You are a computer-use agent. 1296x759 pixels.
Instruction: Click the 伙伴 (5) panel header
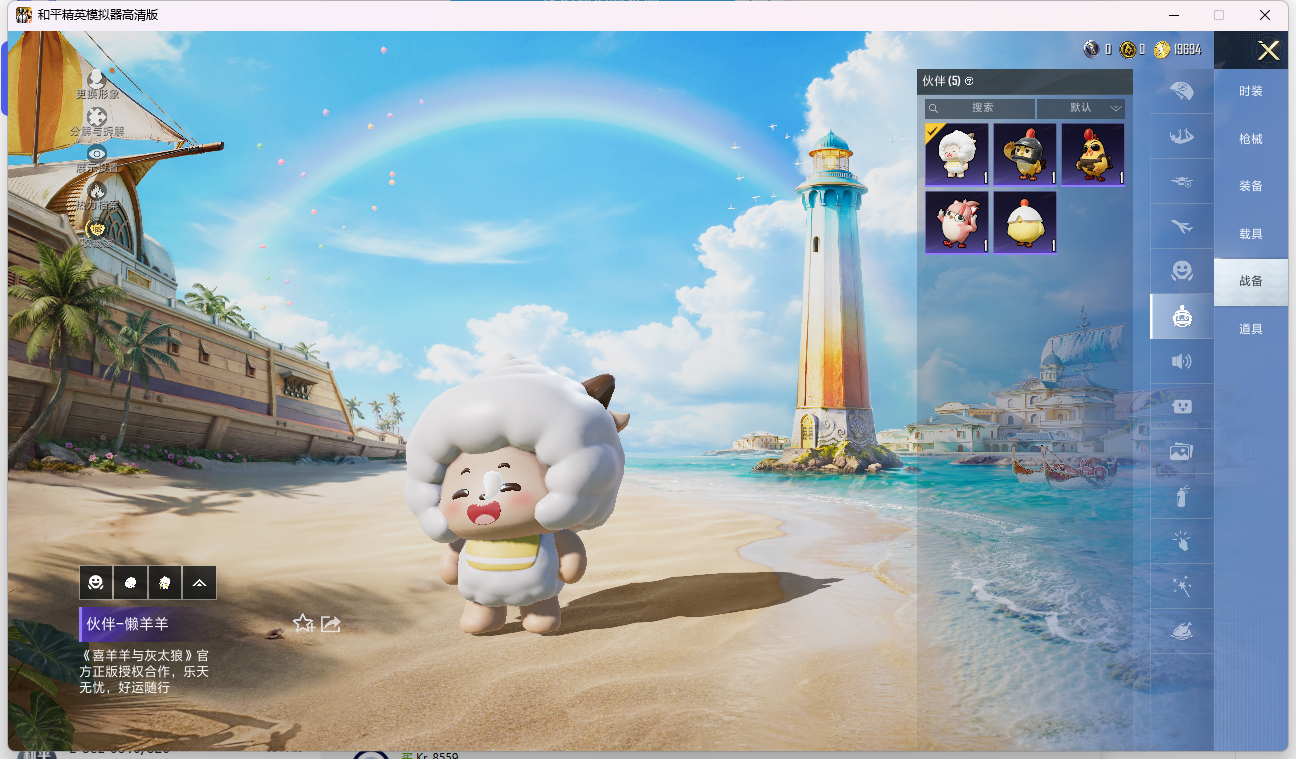[x=1025, y=81]
